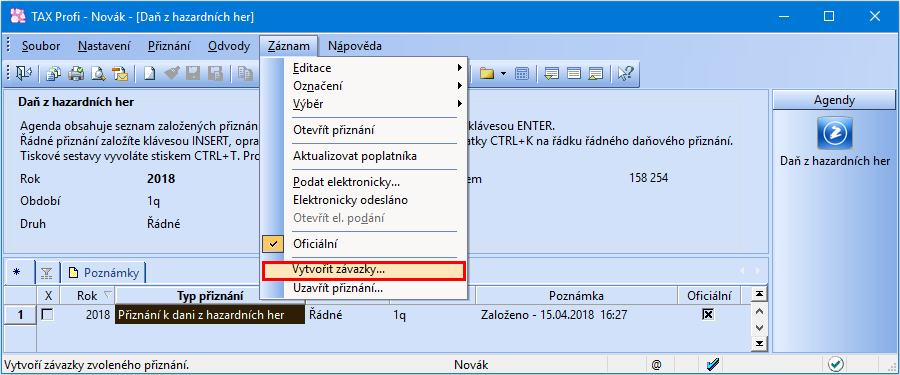This screenshot has width=900, height=375.
Task: Open the Nápověda menu
Action: coord(355,46)
